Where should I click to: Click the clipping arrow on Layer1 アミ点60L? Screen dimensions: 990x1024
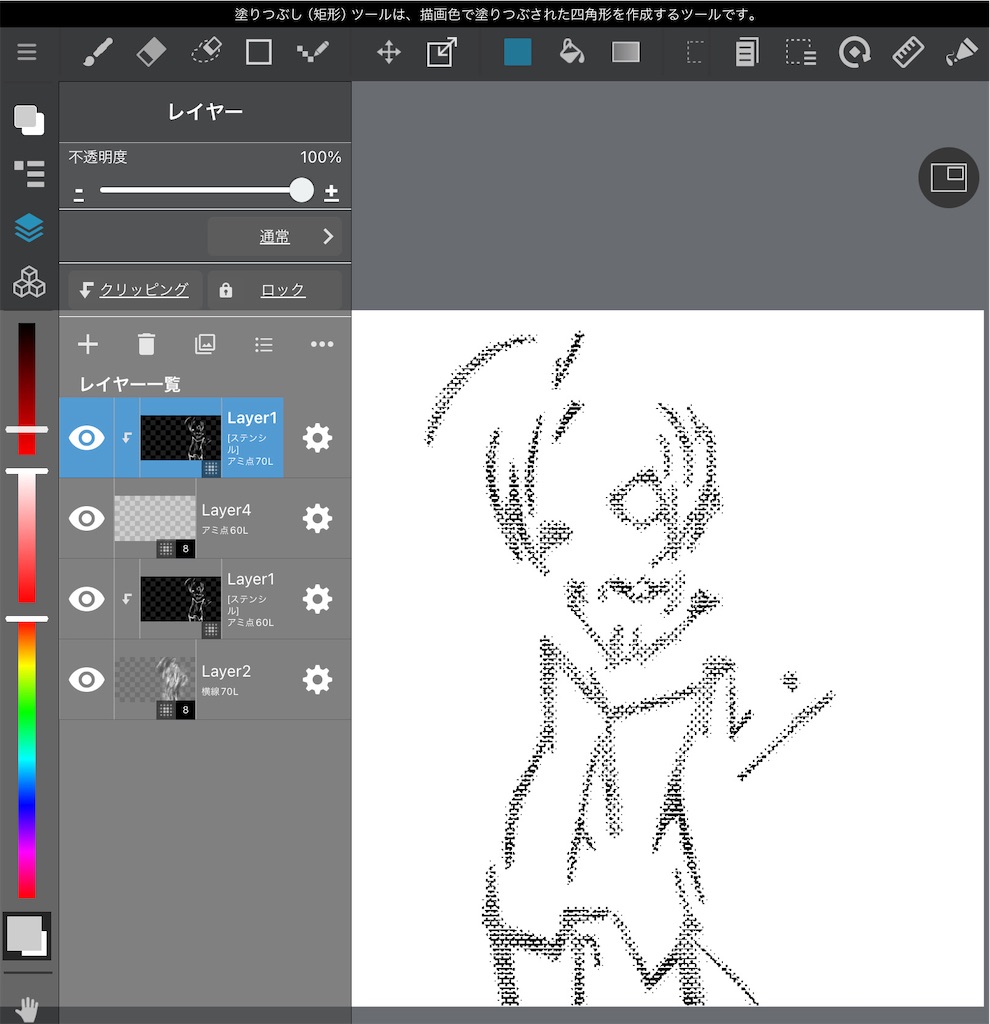[x=127, y=599]
